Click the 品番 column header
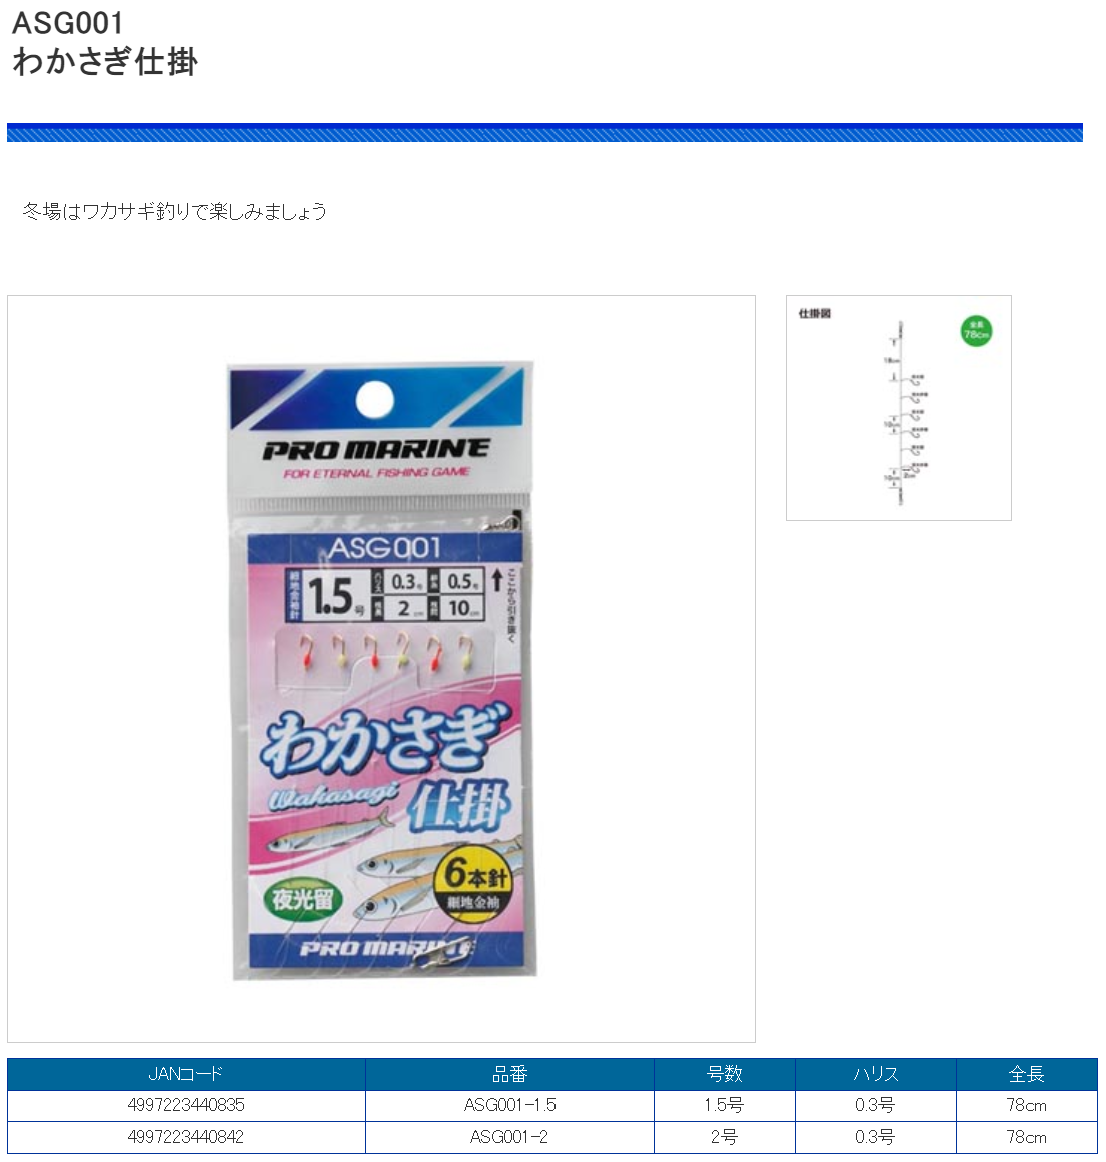 pos(509,1074)
